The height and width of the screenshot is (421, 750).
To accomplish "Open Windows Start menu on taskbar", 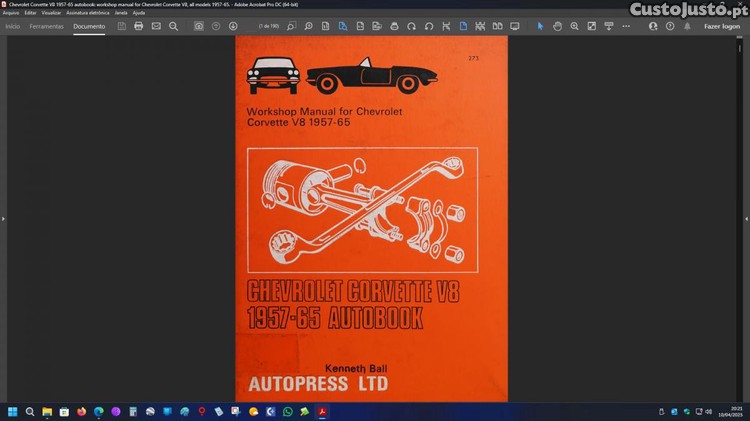I will [x=13, y=411].
